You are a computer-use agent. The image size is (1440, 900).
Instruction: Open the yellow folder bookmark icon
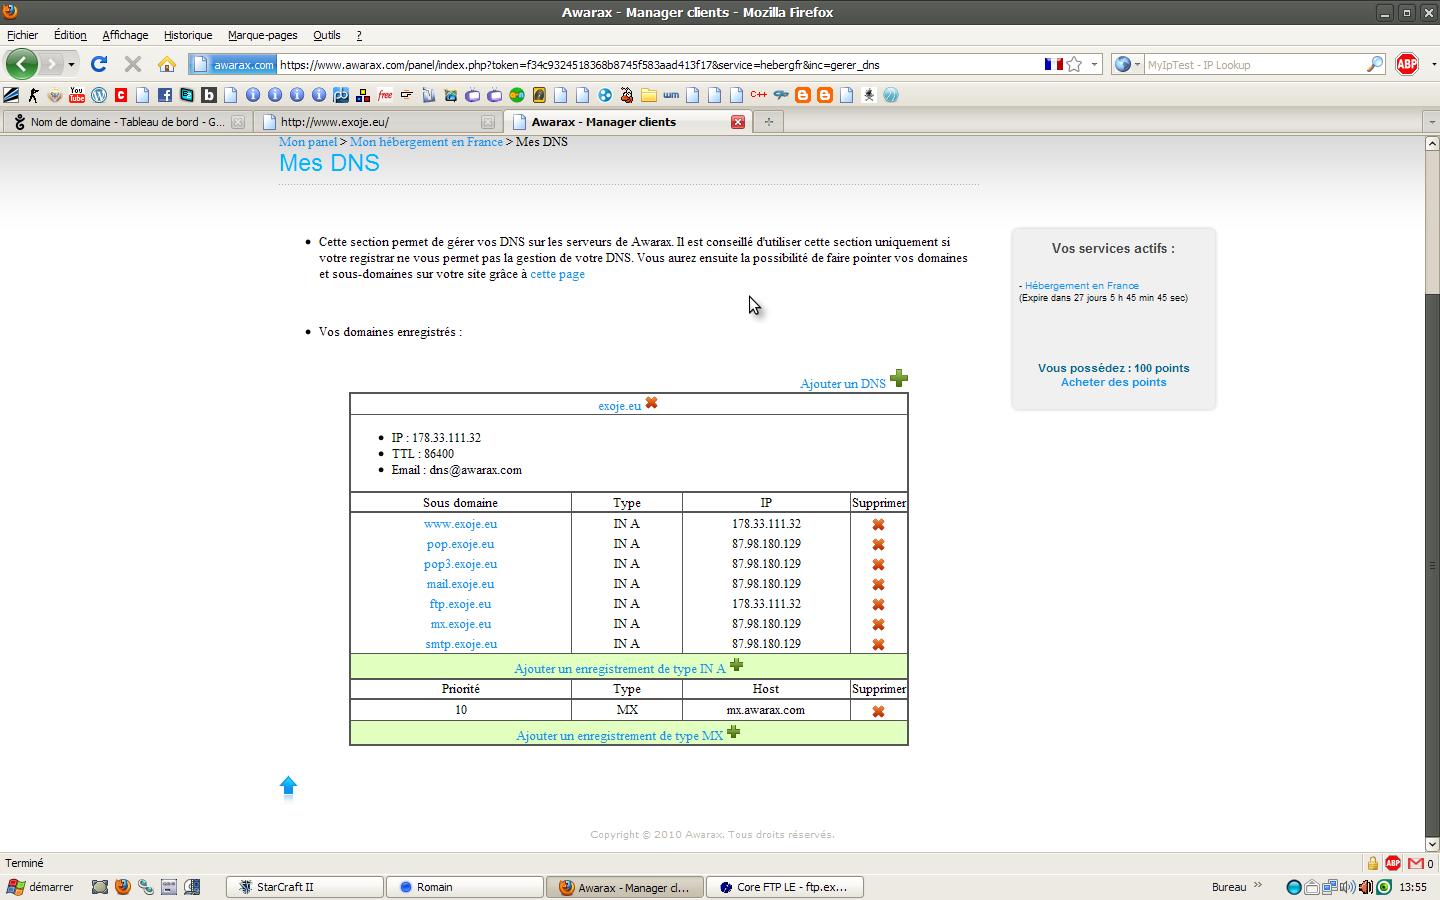[x=649, y=95]
